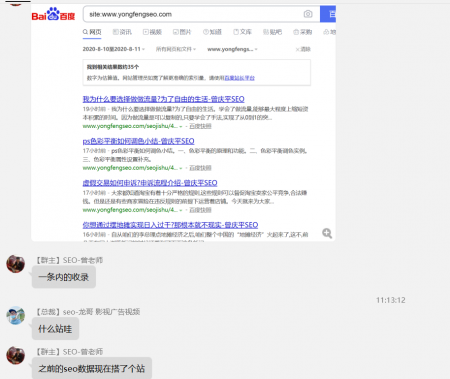Click the 找到相关结果数约35个 result count text

[113, 67]
